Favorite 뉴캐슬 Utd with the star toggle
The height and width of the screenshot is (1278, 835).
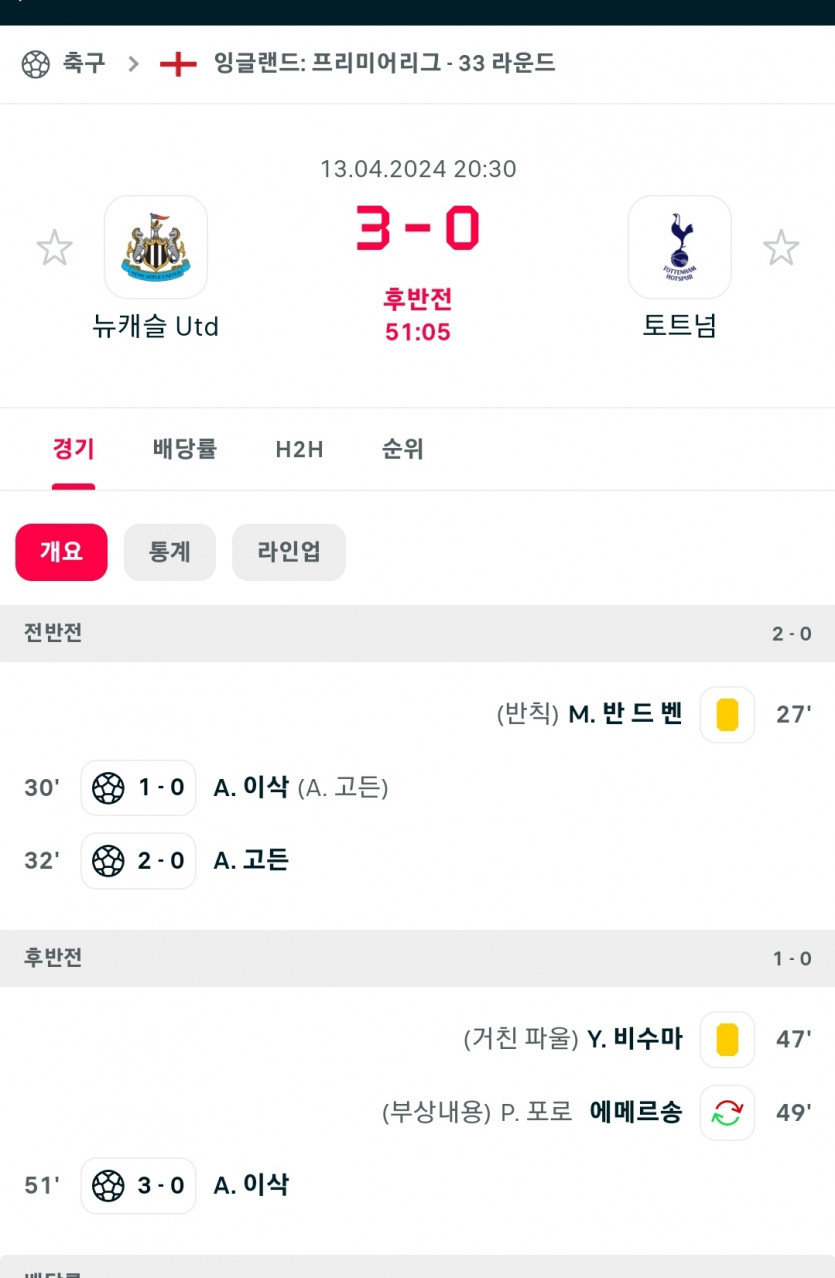pyautogui.click(x=54, y=248)
